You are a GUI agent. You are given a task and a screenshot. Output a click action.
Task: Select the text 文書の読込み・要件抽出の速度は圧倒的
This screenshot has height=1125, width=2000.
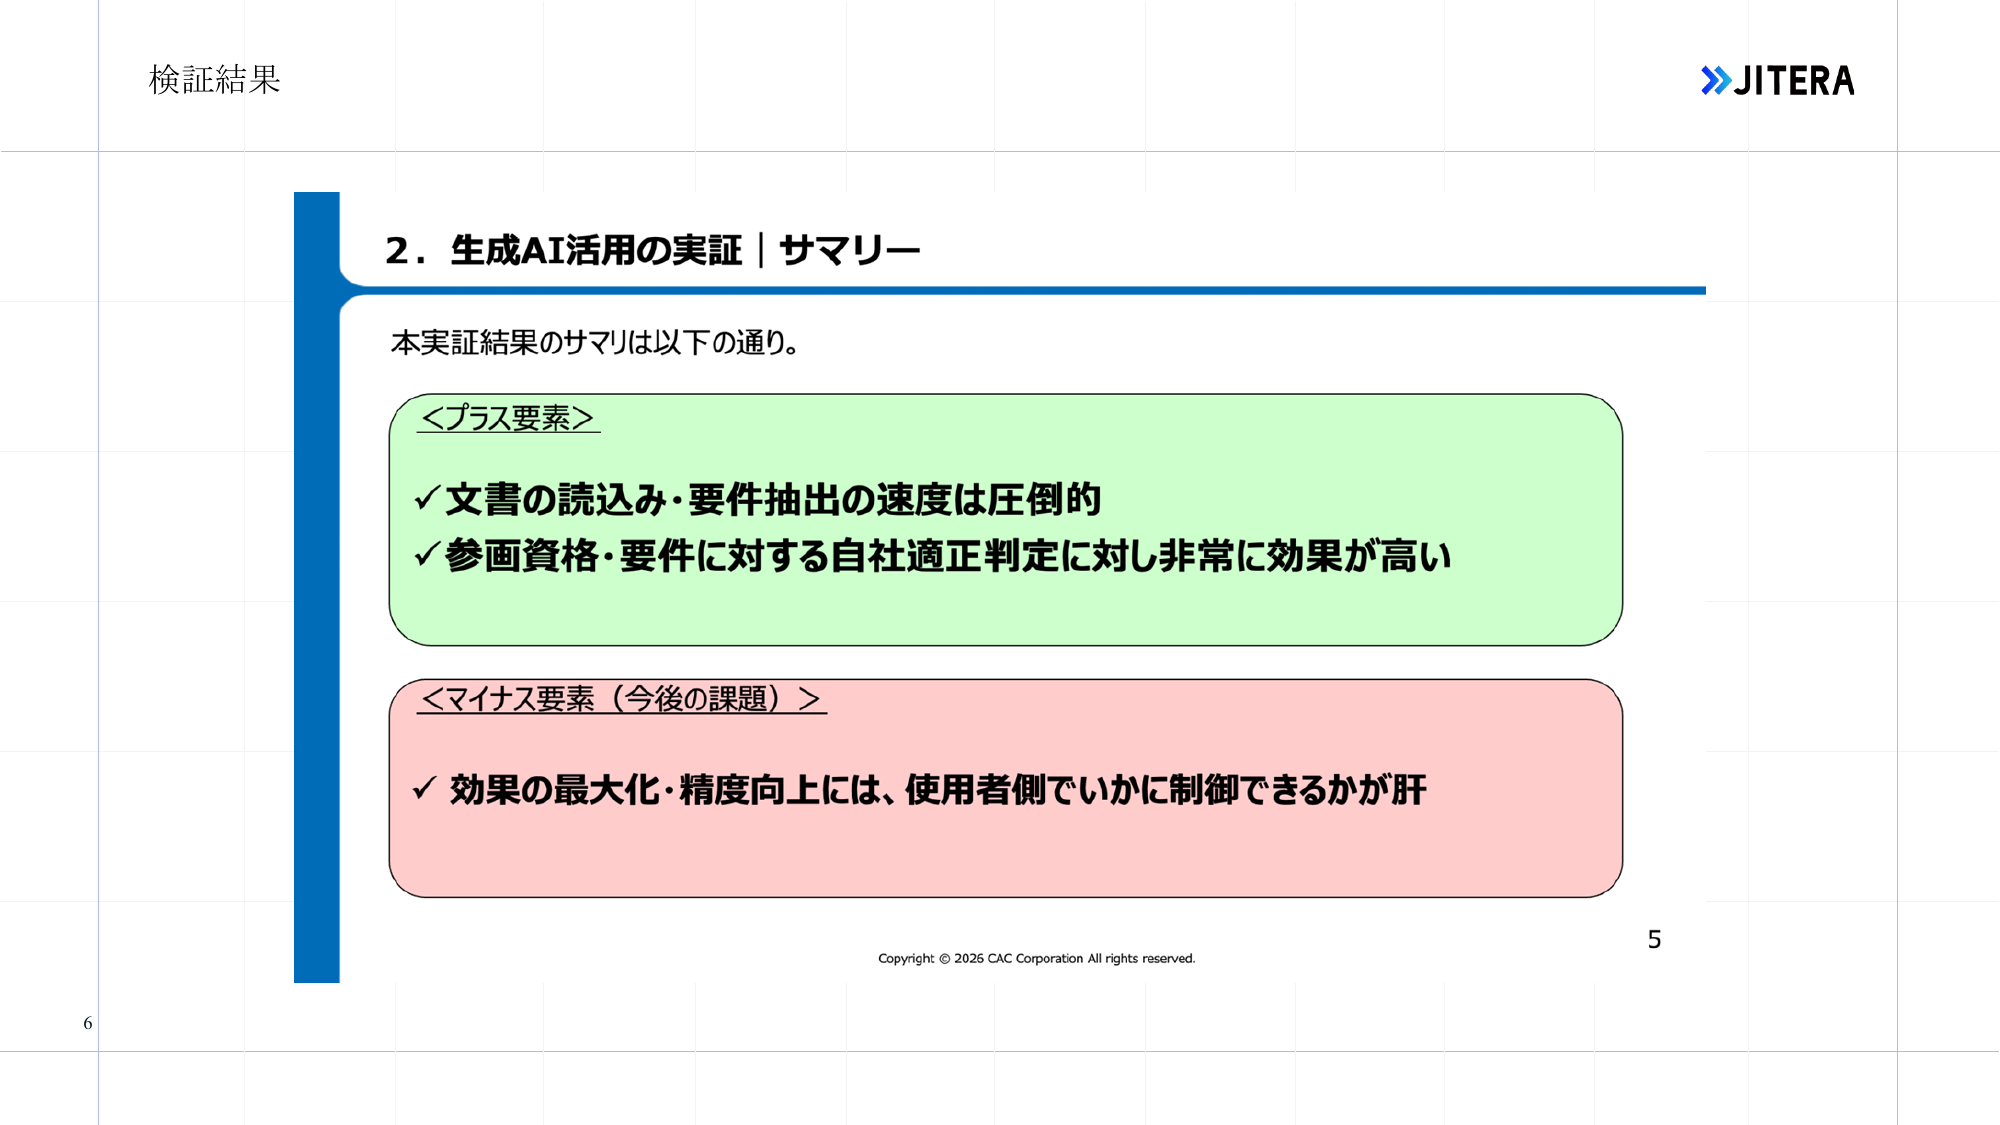(773, 499)
